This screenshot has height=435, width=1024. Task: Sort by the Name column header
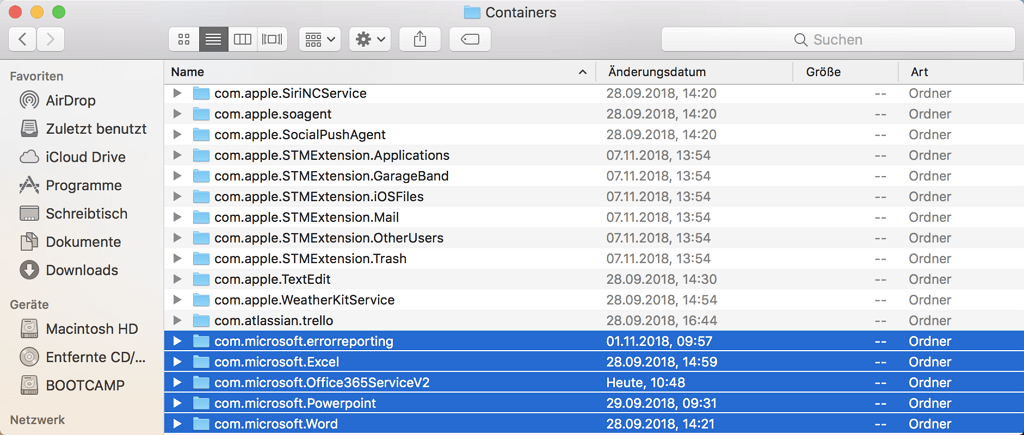(x=379, y=72)
